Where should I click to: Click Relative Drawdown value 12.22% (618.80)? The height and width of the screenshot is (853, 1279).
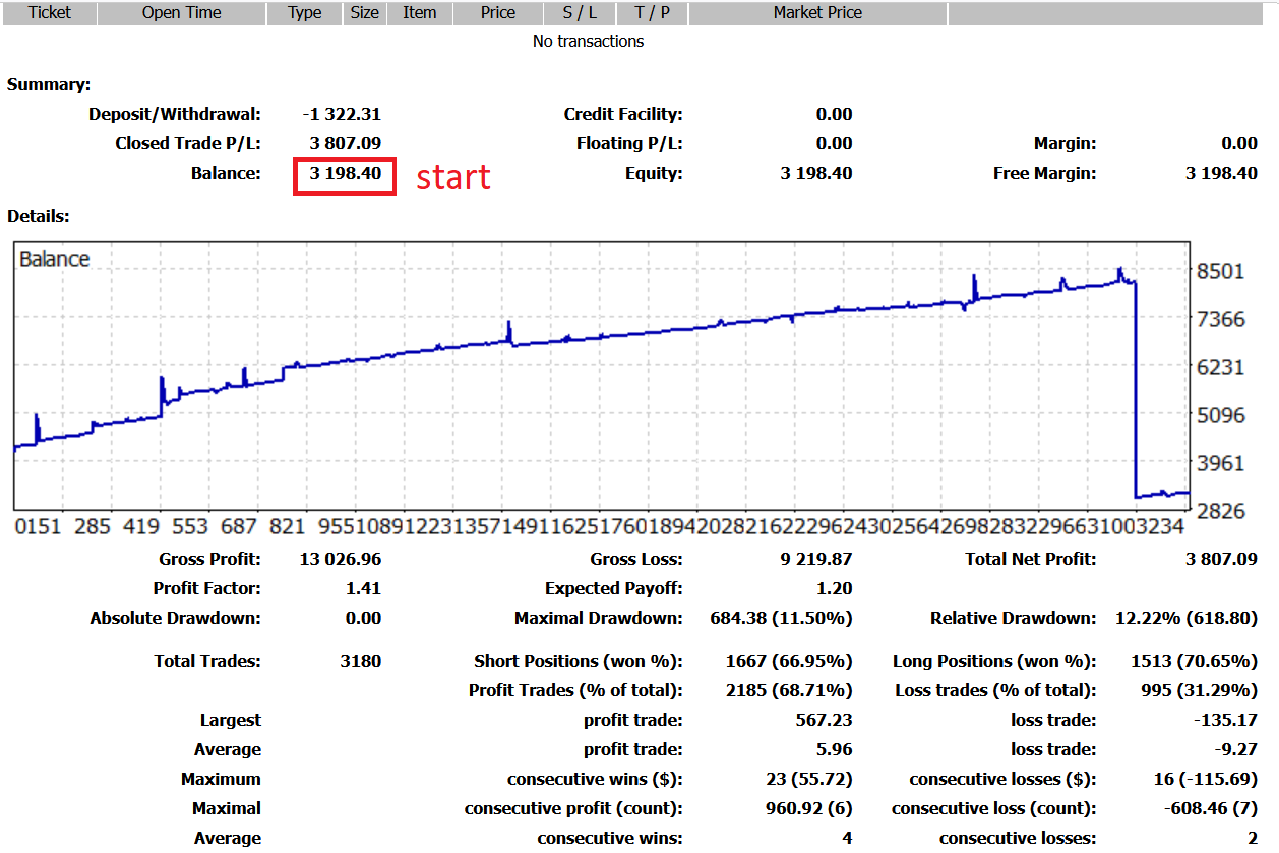coord(1186,619)
